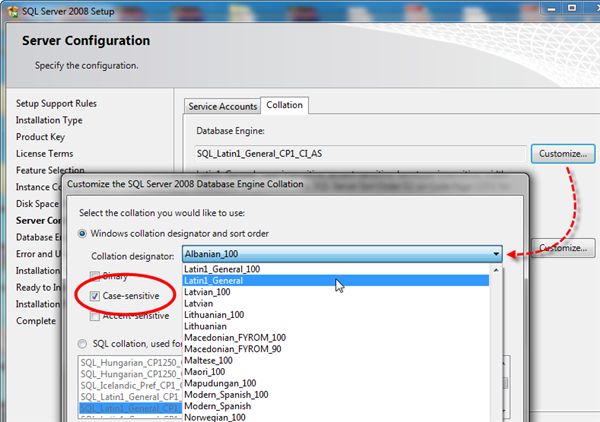Maximize the SQL Server Setup window
600x422 pixels.
(571, 8)
